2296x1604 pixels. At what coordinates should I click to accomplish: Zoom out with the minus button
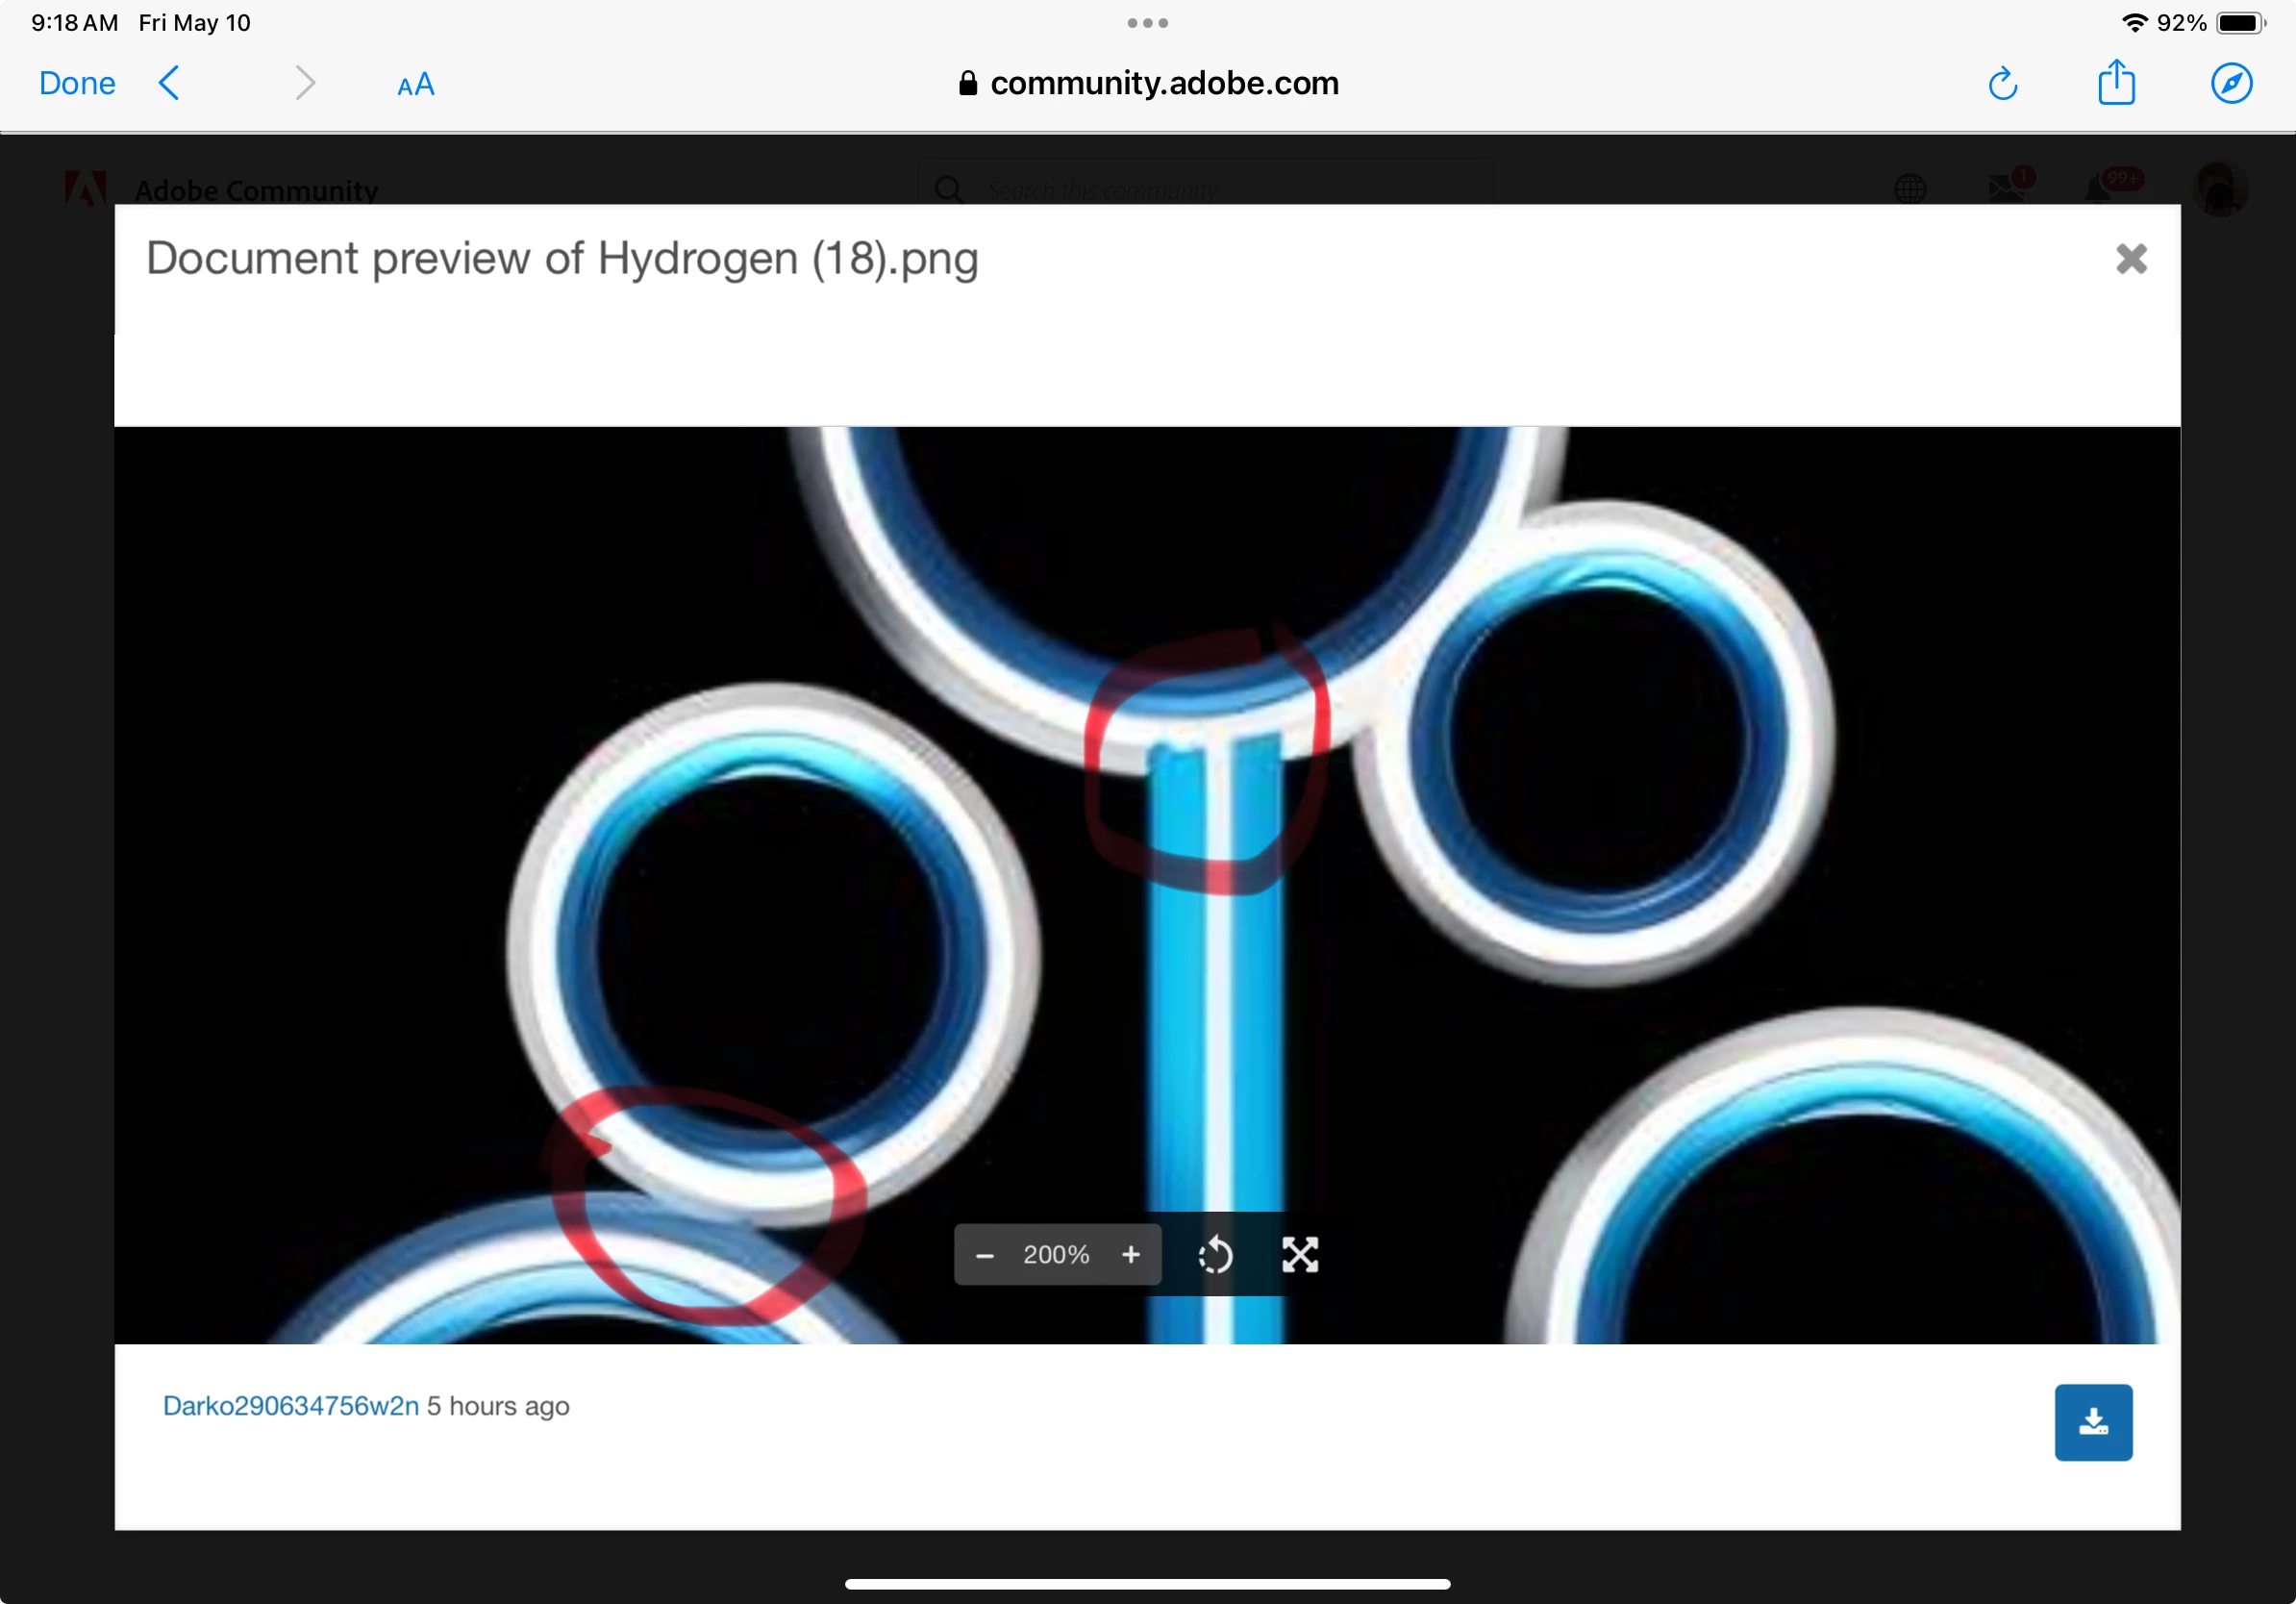pyautogui.click(x=984, y=1255)
